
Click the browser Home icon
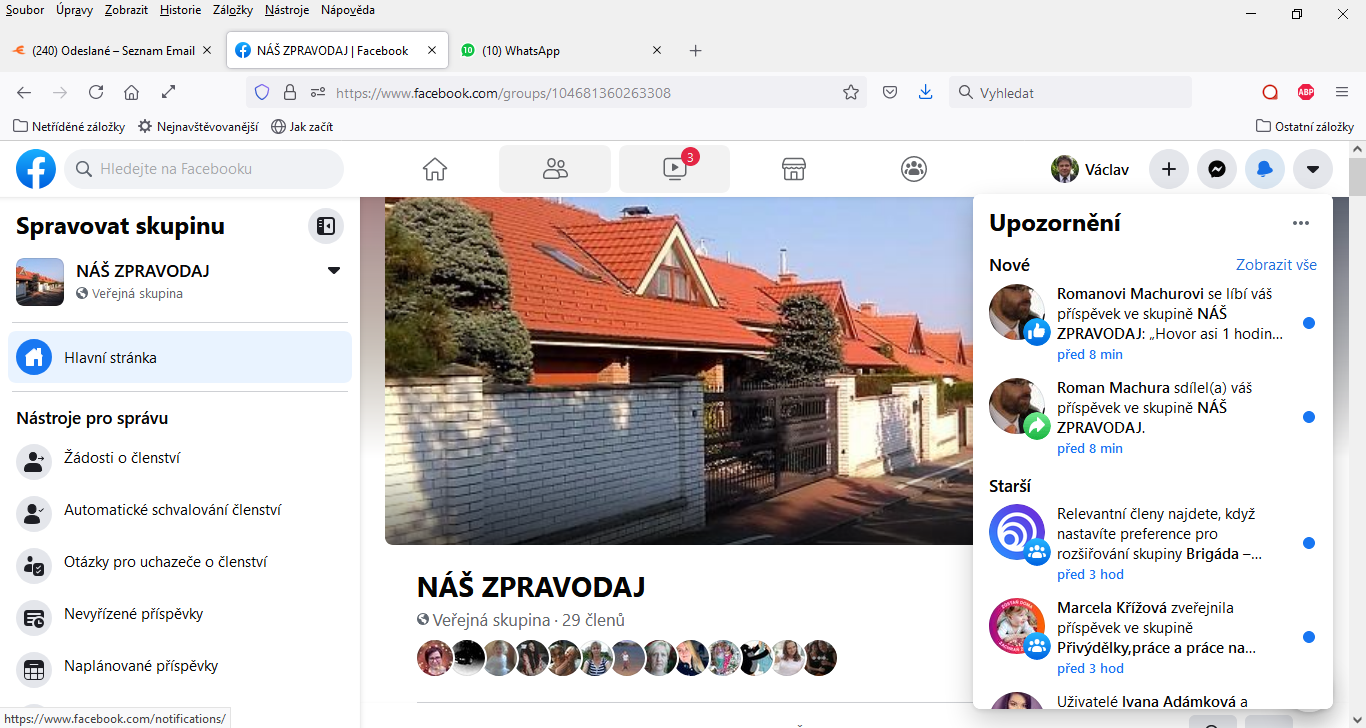pyautogui.click(x=131, y=92)
